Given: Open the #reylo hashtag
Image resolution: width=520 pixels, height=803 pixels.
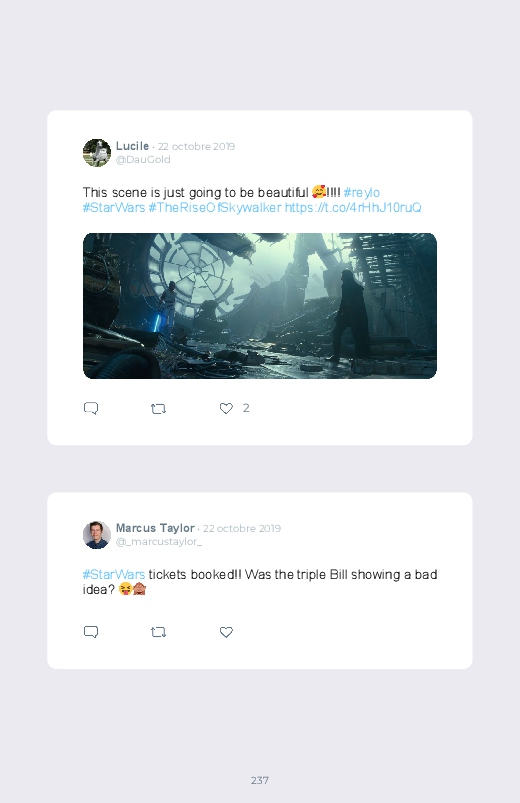Looking at the screenshot, I should (362, 193).
